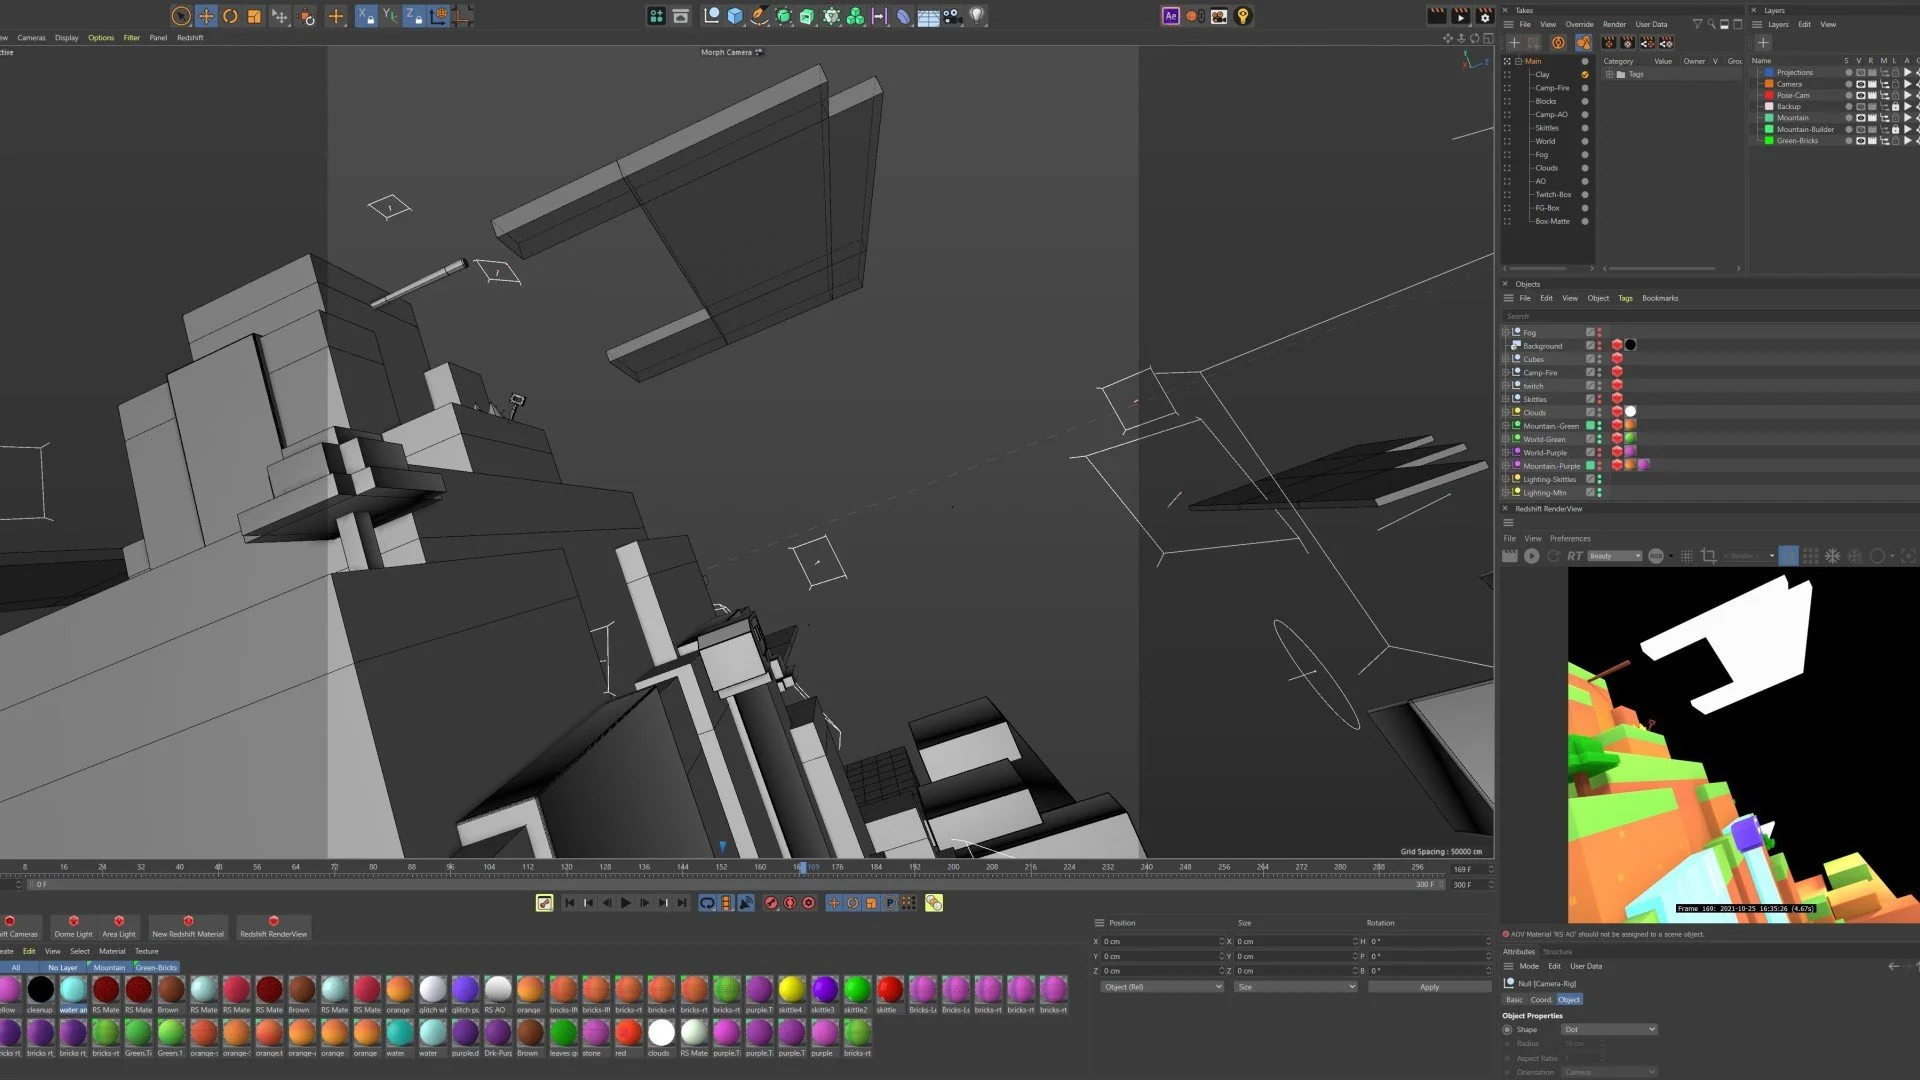
Task: Click the New Redshift Material button
Action: click(x=188, y=926)
